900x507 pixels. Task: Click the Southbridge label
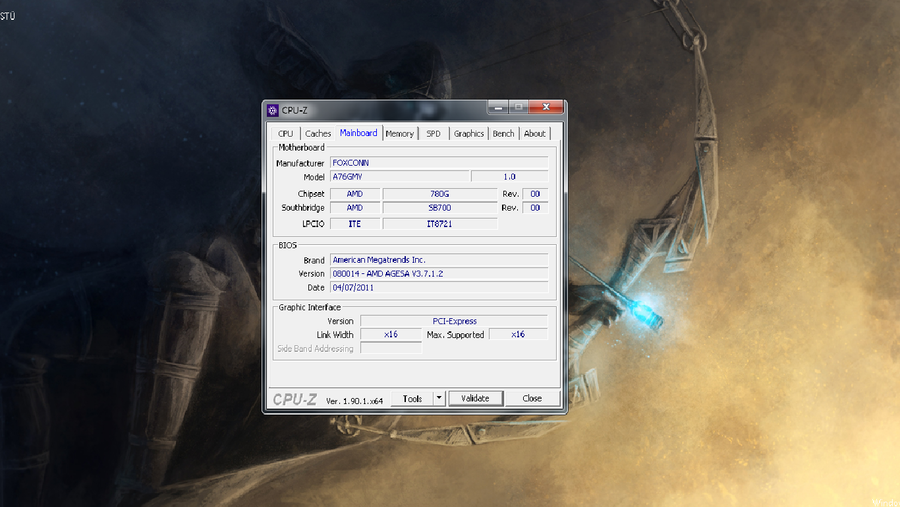click(x=303, y=208)
